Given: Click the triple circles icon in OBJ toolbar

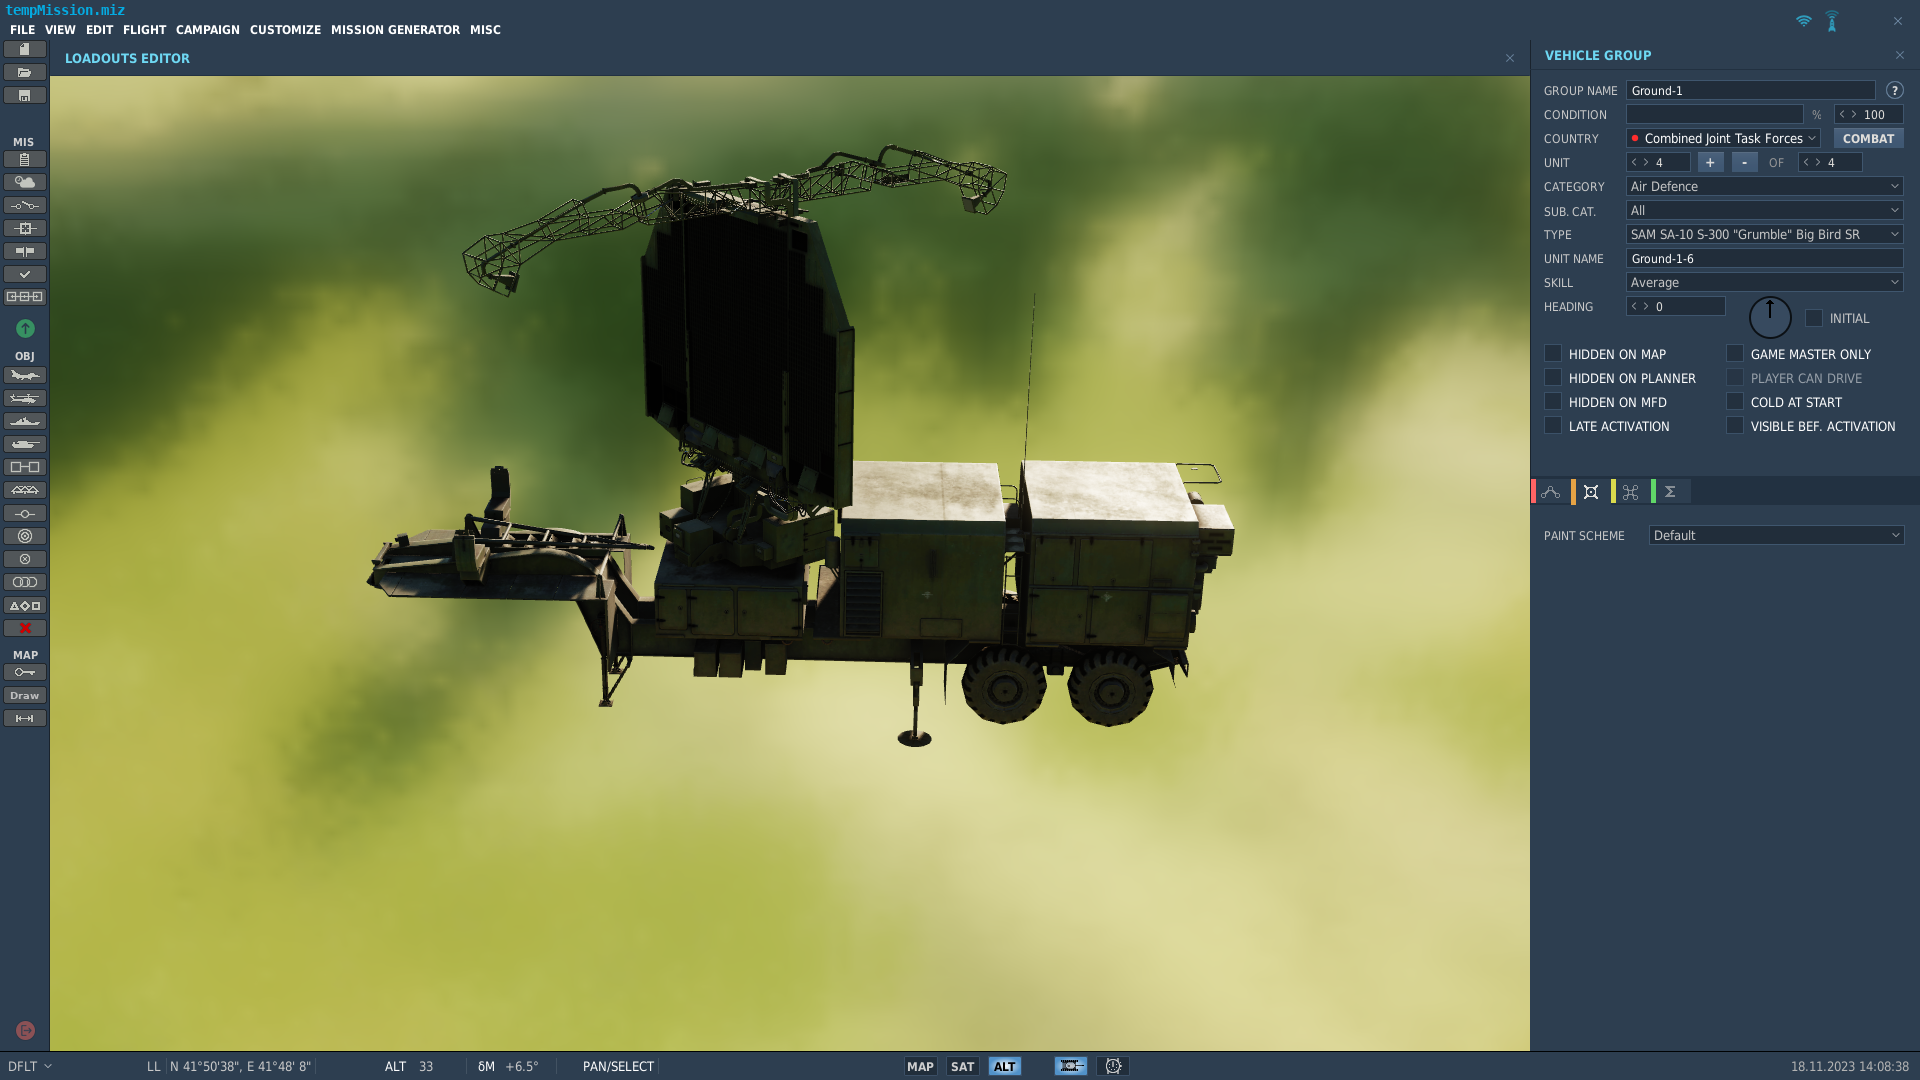Looking at the screenshot, I should [x=25, y=582].
